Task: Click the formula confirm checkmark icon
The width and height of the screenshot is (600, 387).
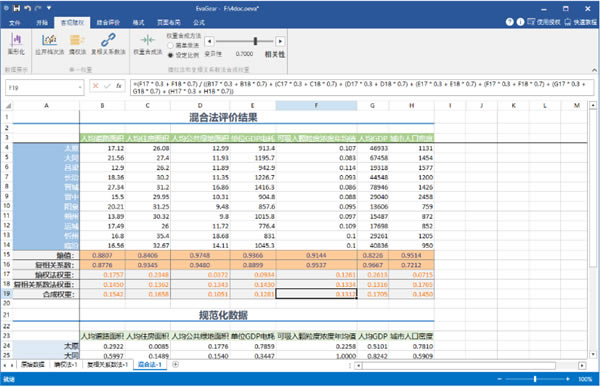Action: [107, 86]
